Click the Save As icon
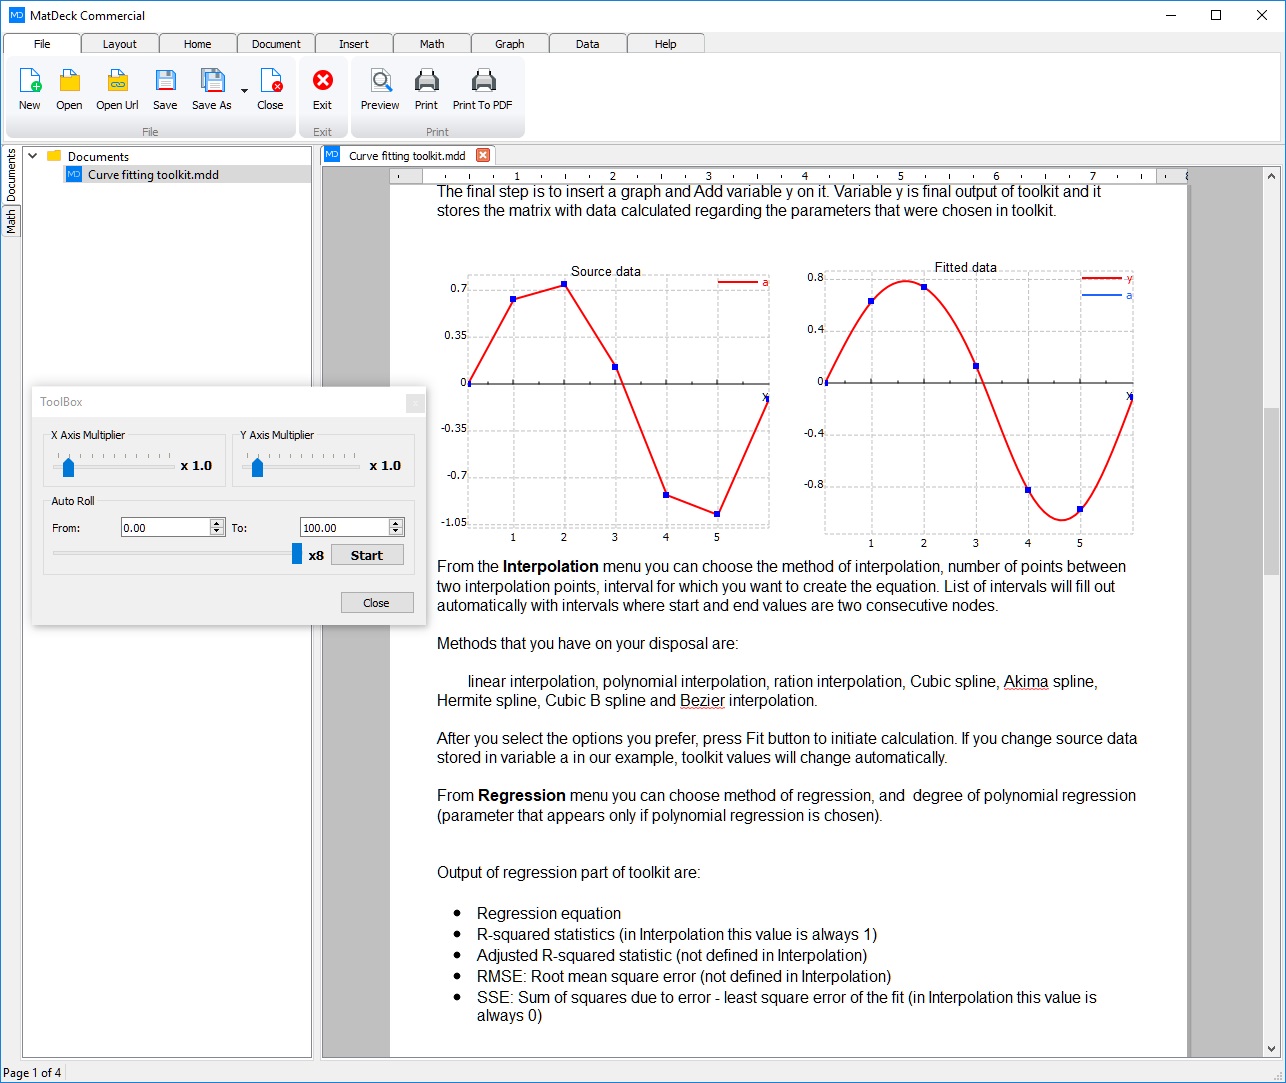 (x=211, y=89)
